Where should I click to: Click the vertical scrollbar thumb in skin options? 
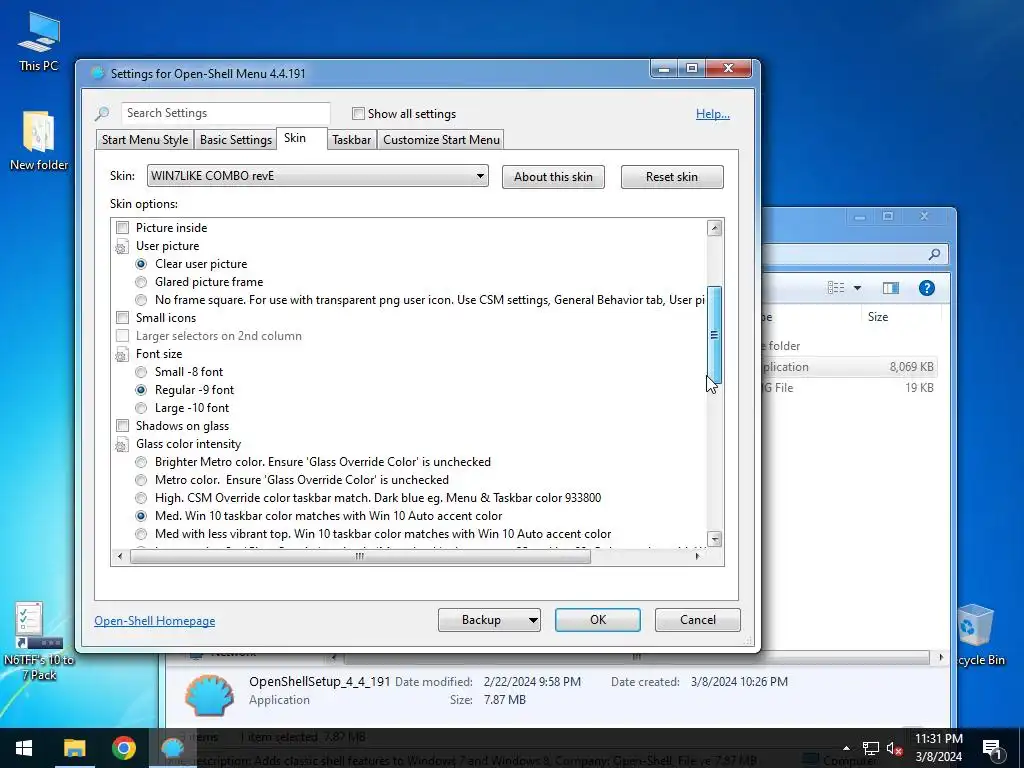pyautogui.click(x=714, y=334)
